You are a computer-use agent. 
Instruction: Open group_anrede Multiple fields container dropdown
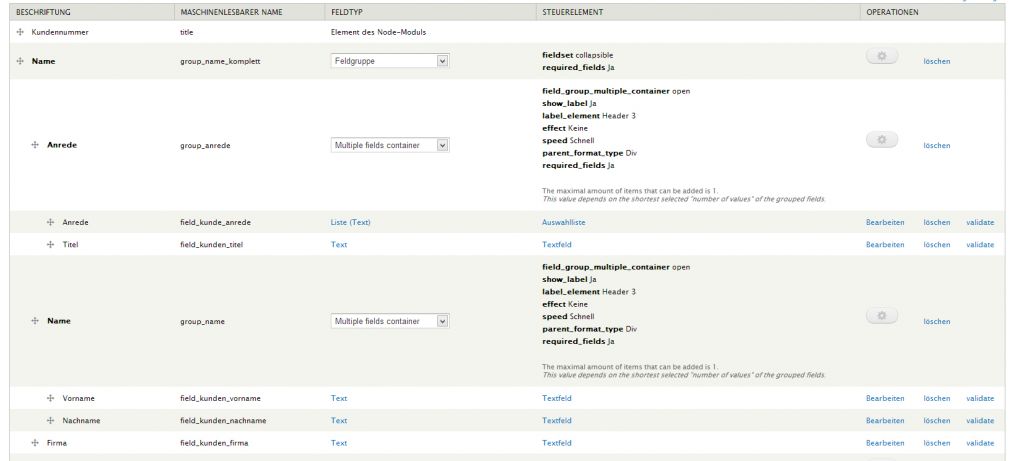point(390,145)
